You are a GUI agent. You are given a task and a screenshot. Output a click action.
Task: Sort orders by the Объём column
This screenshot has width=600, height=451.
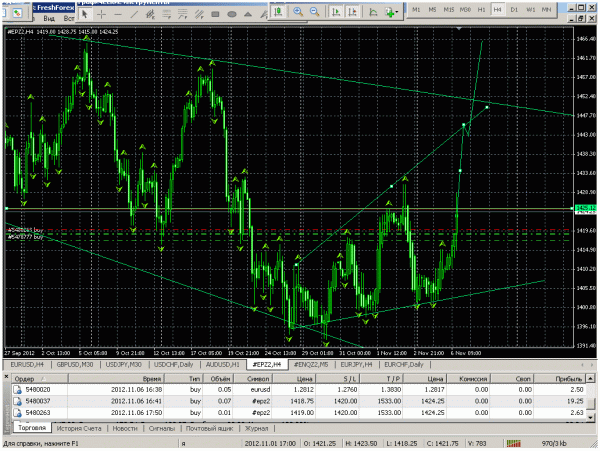[218, 379]
